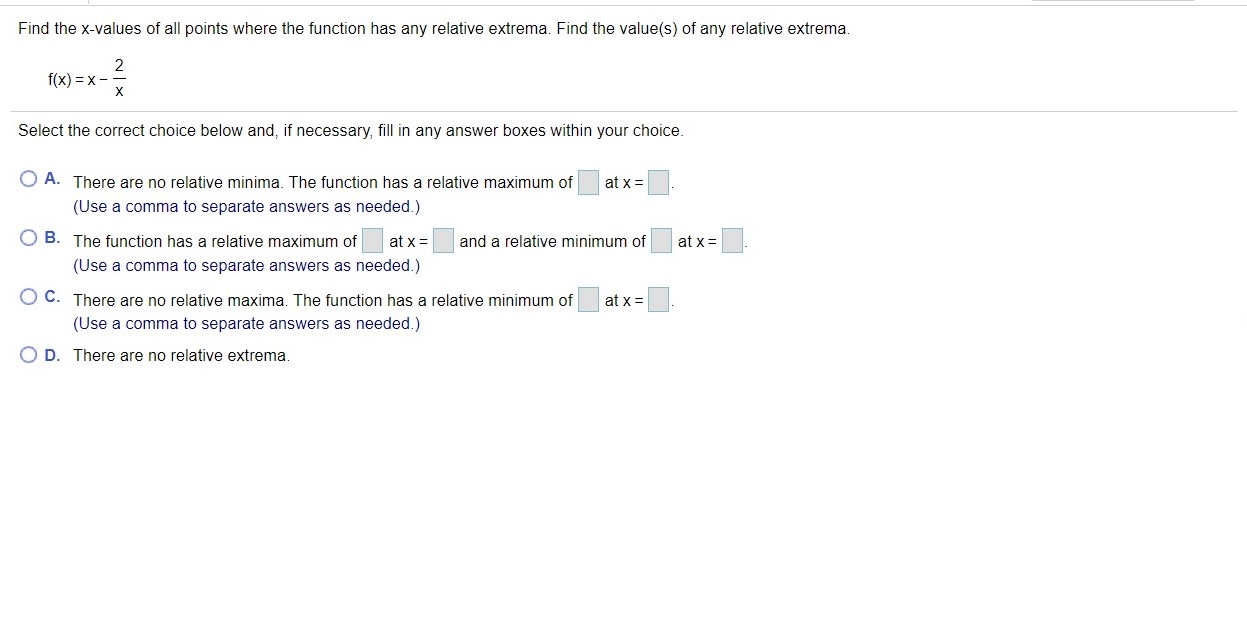The image size is (1247, 628).
Task: Click the x-value box in choice C
Action: click(x=657, y=300)
